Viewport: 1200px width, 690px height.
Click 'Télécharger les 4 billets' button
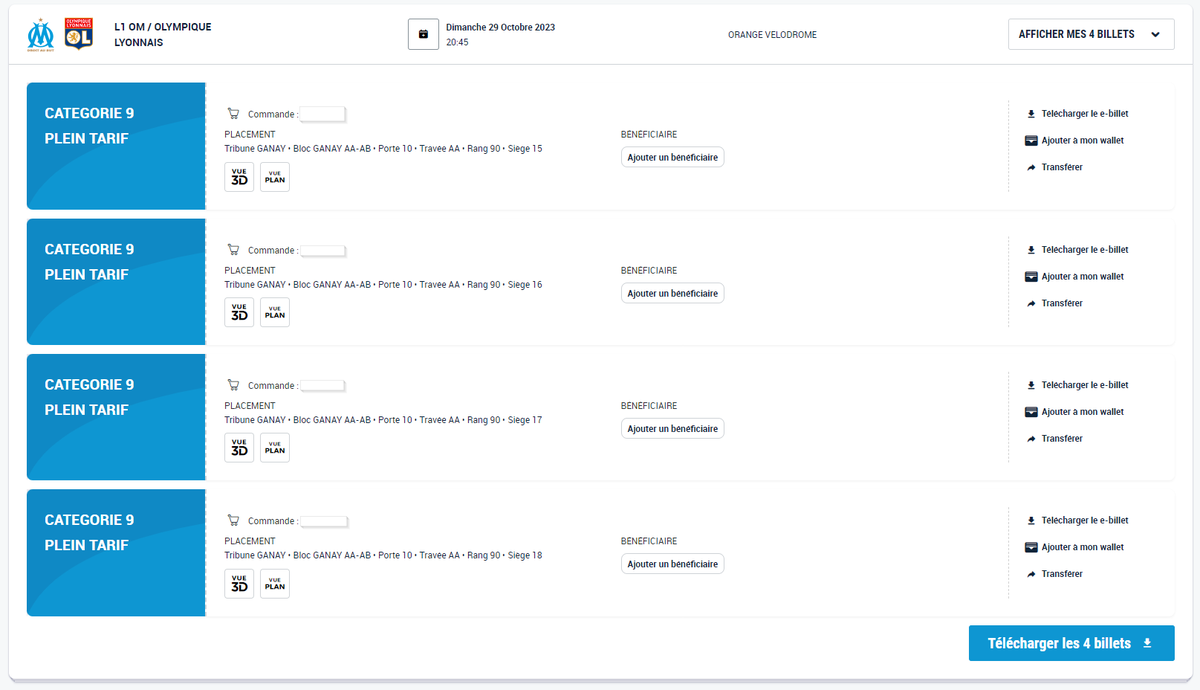[1071, 643]
